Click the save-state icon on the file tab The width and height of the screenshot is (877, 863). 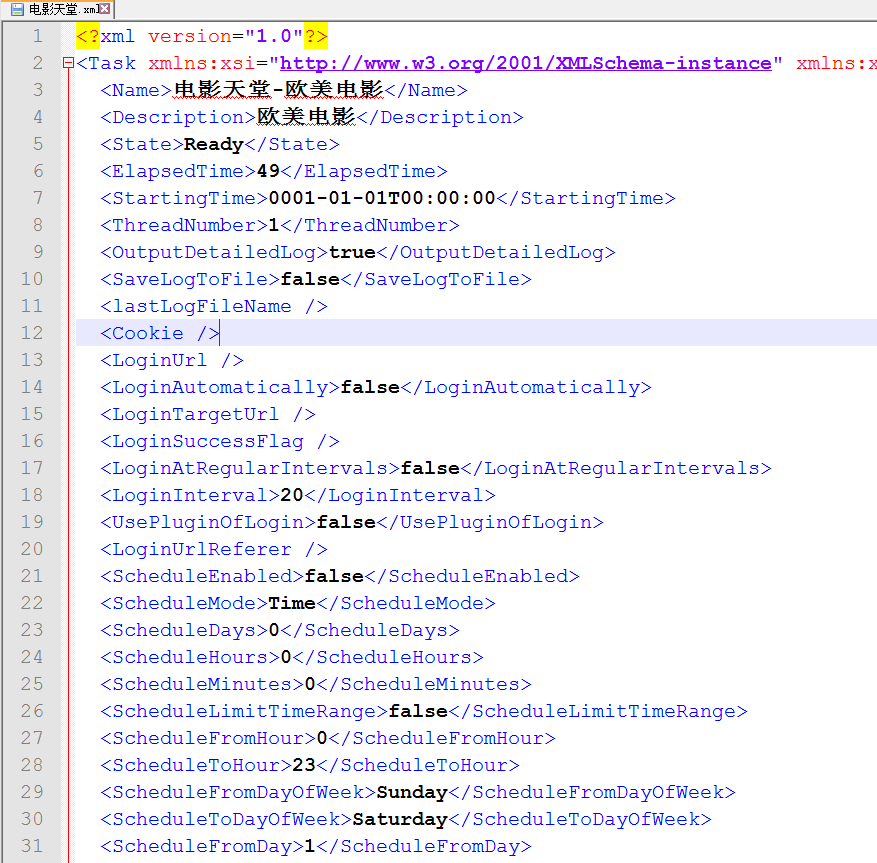click(x=16, y=9)
